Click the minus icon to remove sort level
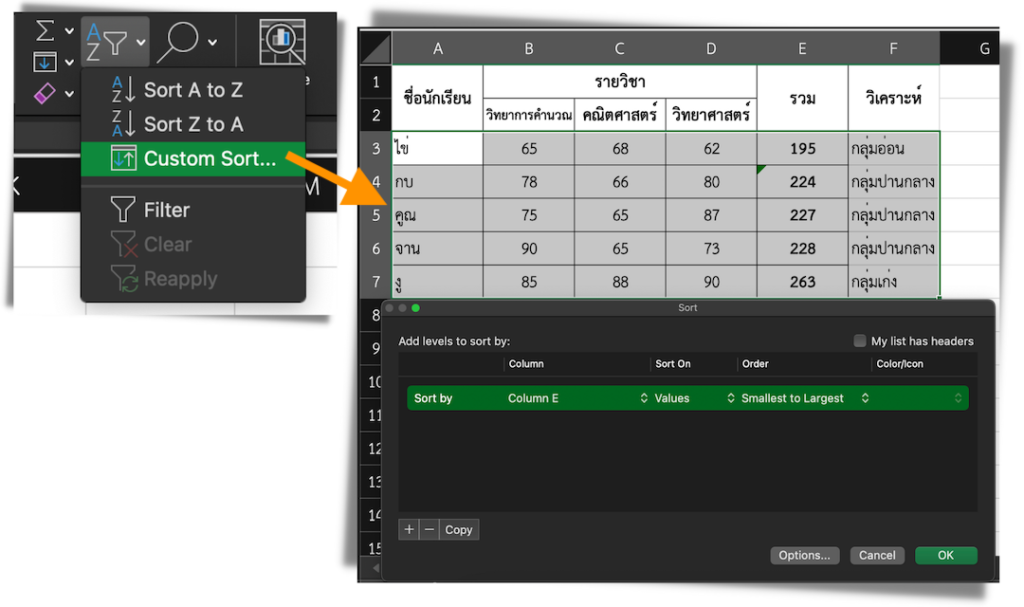Image resolution: width=1024 pixels, height=607 pixels. click(429, 530)
